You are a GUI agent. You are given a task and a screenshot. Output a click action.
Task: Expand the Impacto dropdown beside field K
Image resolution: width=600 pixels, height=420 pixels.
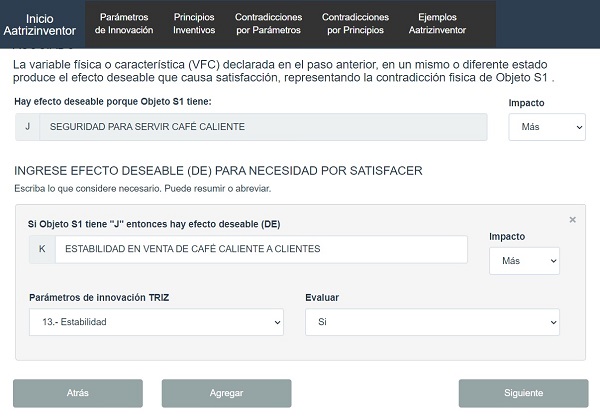524,260
